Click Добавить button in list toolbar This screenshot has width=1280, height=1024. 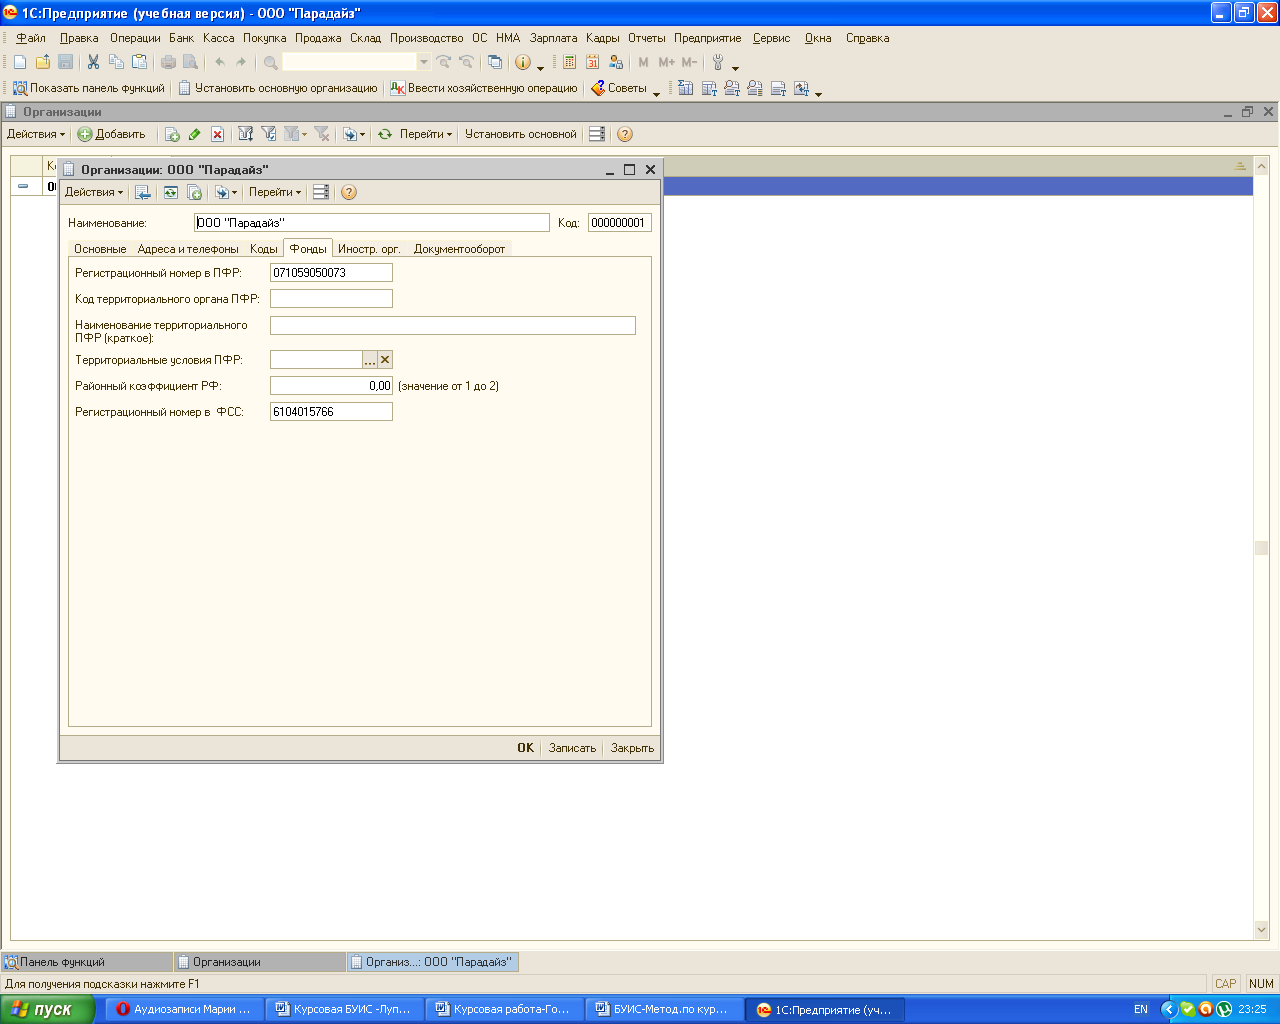[112, 134]
